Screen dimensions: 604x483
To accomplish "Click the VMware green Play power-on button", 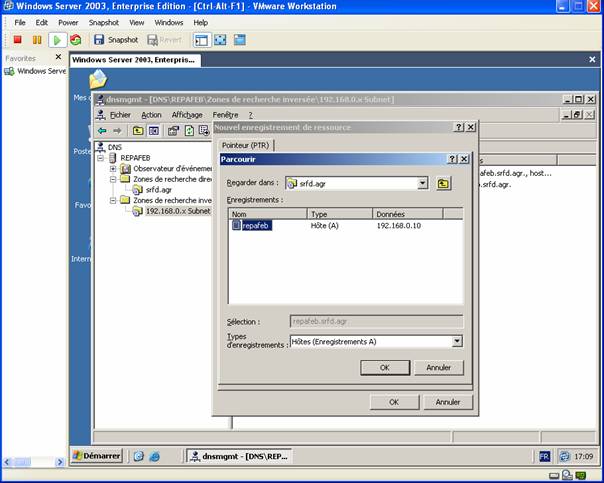I will [x=57, y=40].
